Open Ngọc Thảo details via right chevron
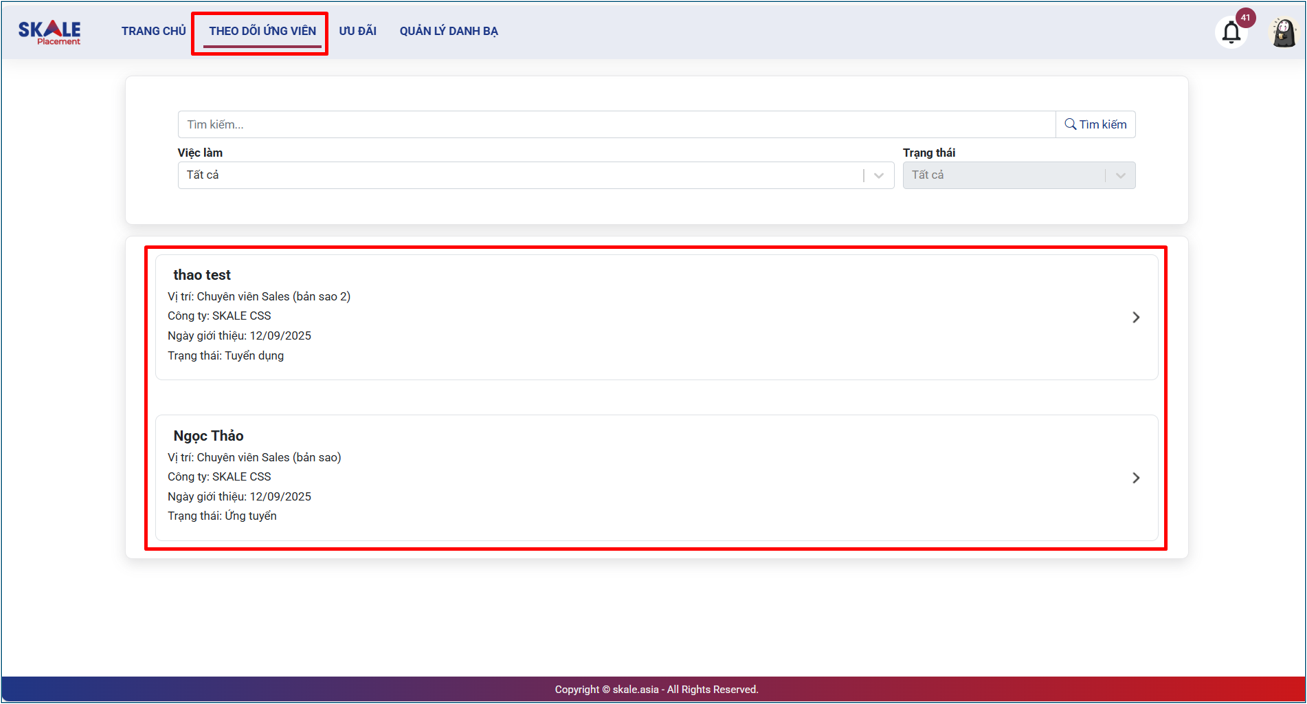This screenshot has width=1307, height=704. tap(1135, 478)
